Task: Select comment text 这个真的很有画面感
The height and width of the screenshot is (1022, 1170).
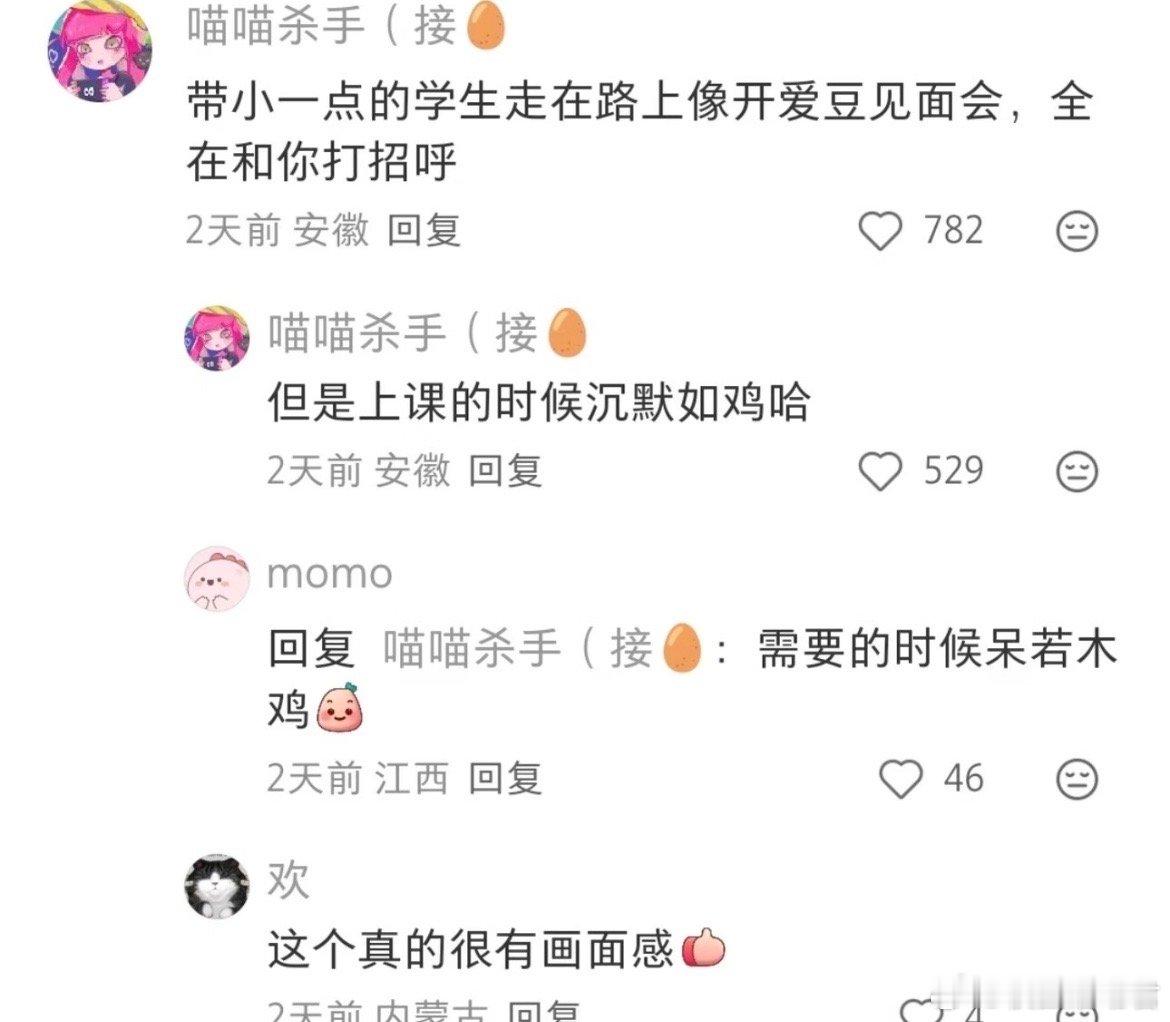Action: 471,950
